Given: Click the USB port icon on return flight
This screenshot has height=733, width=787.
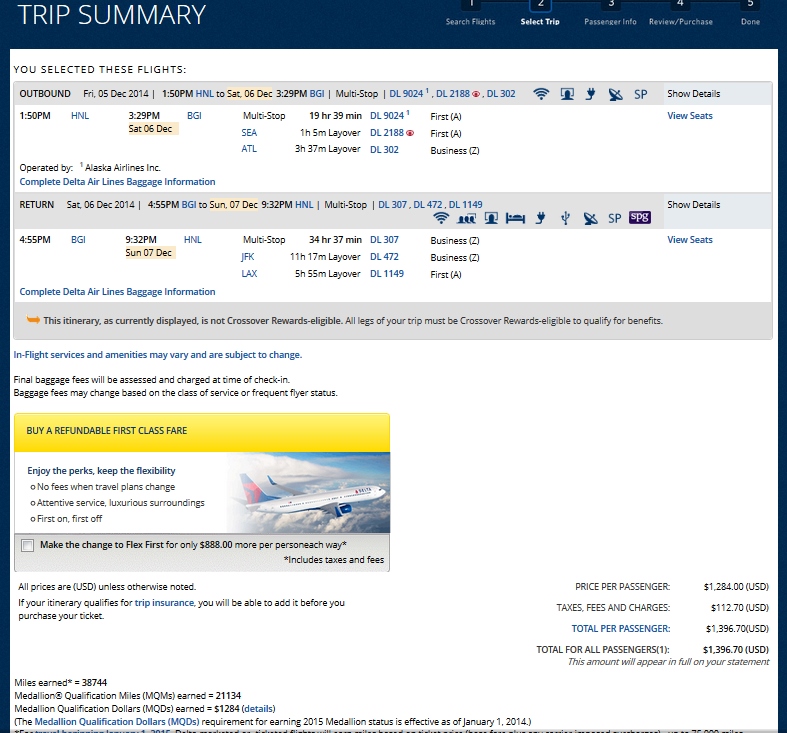Looking at the screenshot, I should [565, 218].
